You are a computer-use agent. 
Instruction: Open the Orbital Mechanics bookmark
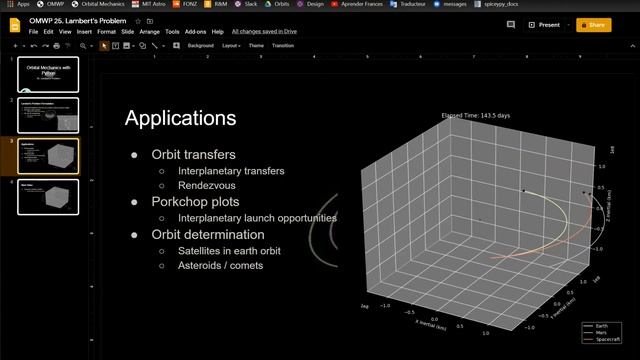pos(98,4)
